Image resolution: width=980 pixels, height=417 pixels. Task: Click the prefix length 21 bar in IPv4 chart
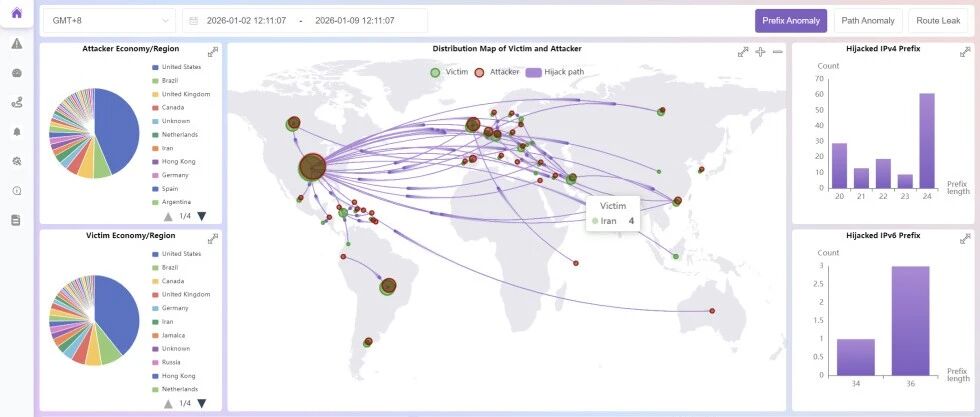[x=861, y=178]
